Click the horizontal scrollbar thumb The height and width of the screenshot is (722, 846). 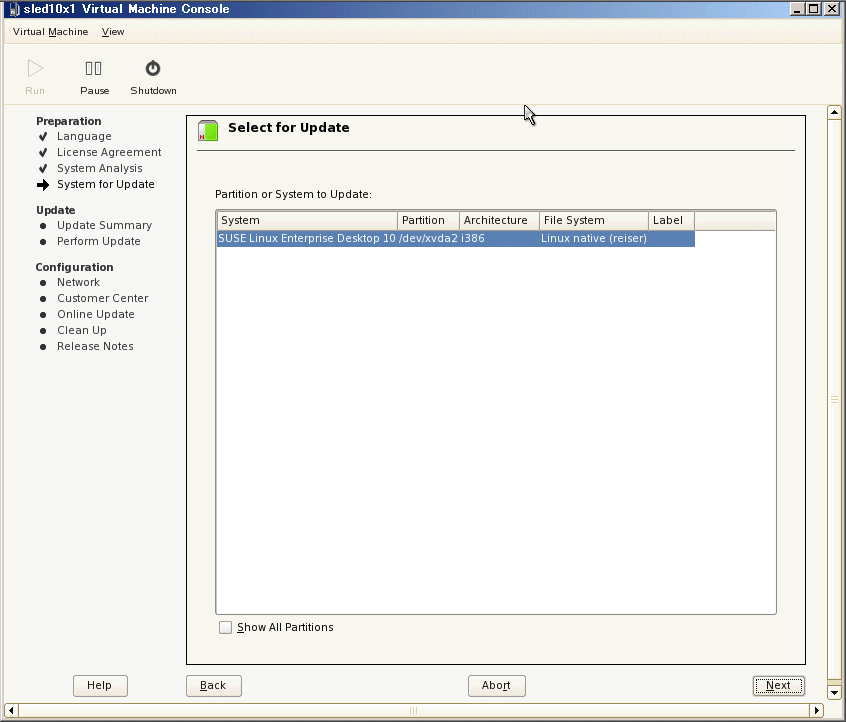click(x=413, y=710)
